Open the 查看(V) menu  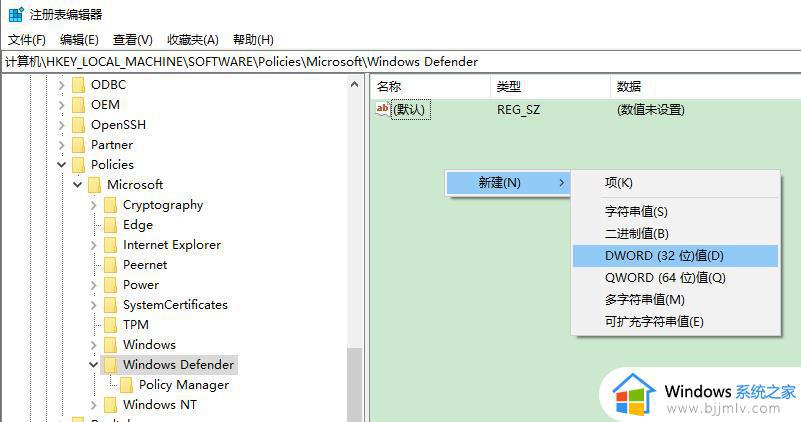pos(132,40)
